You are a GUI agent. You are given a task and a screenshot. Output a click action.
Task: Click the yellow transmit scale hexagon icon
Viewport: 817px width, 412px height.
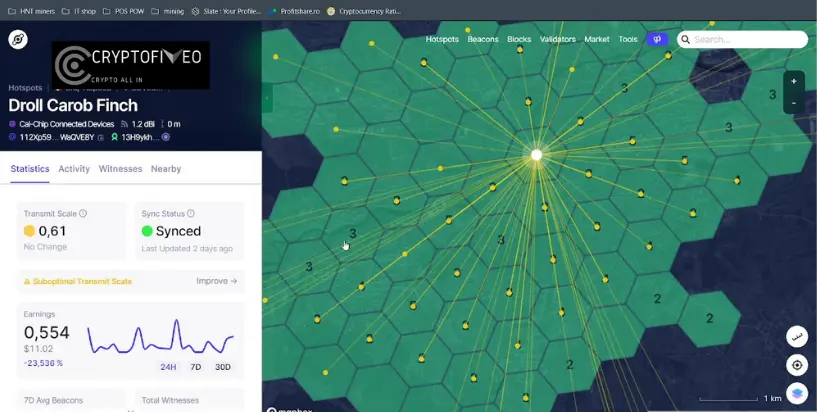pyautogui.click(x=29, y=231)
